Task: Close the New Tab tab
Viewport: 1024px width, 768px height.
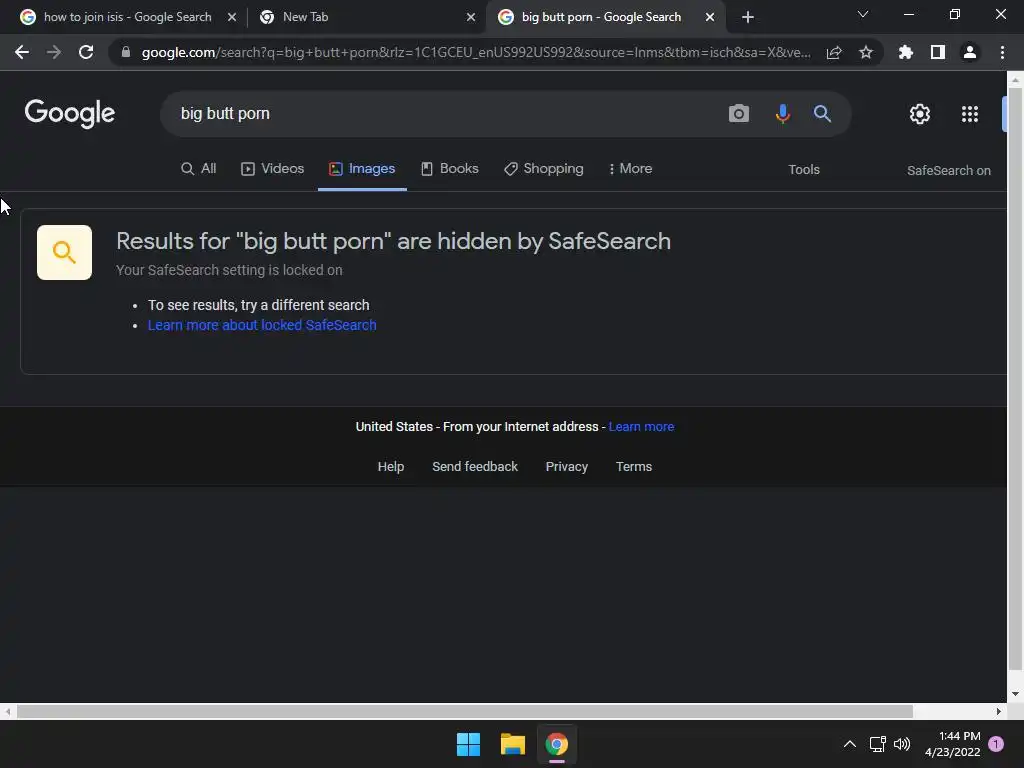Action: [x=471, y=17]
